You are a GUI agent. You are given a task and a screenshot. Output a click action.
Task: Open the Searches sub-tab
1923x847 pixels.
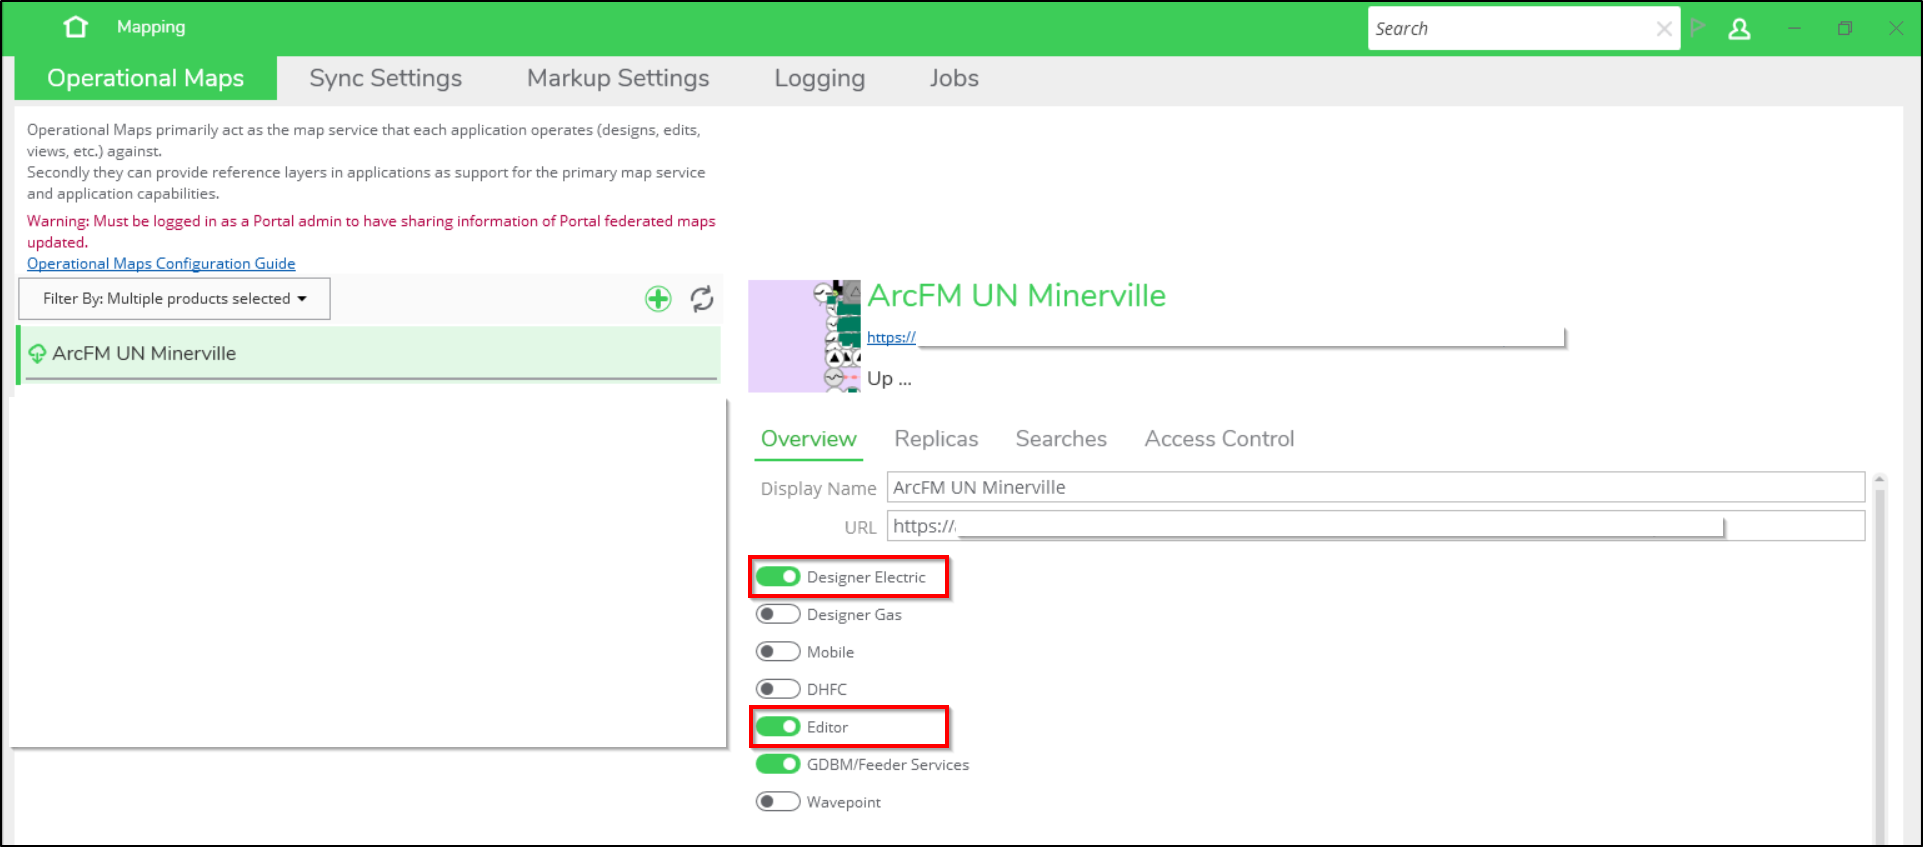click(1061, 439)
